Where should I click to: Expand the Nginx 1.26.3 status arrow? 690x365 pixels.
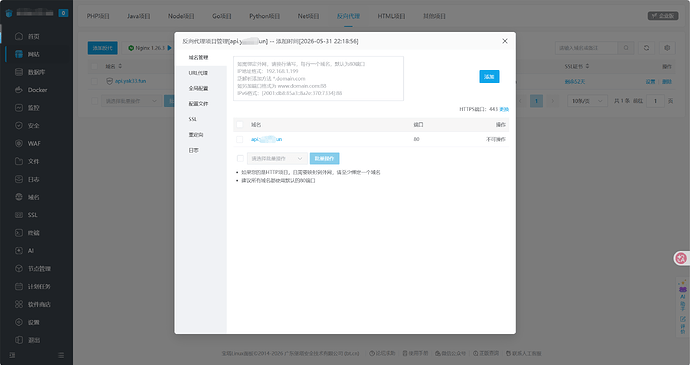[169, 48]
